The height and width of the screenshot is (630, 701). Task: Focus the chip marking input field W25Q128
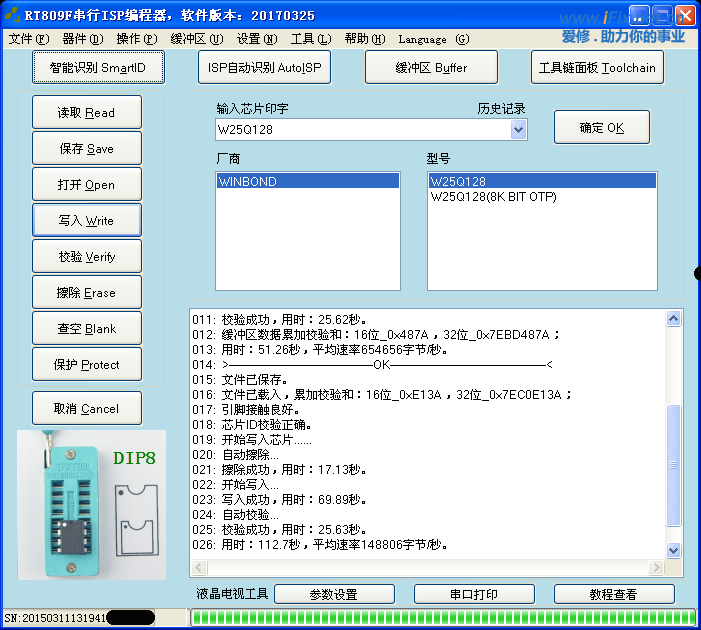(363, 130)
